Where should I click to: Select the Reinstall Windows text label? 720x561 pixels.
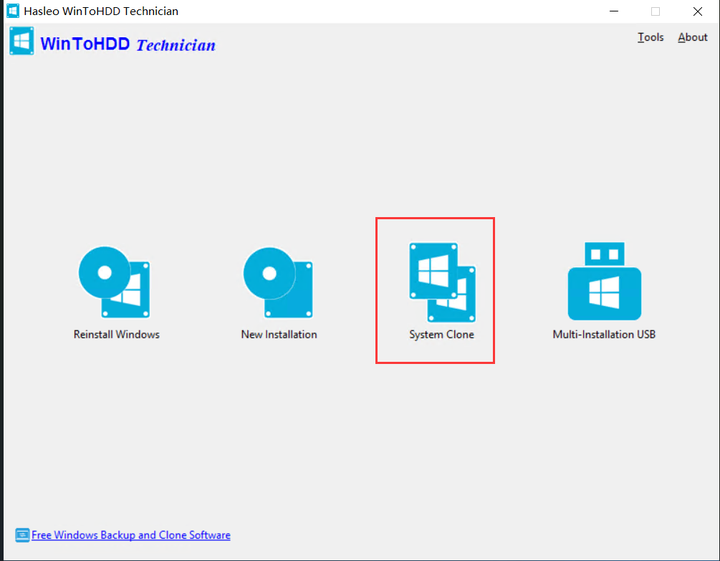coord(117,334)
